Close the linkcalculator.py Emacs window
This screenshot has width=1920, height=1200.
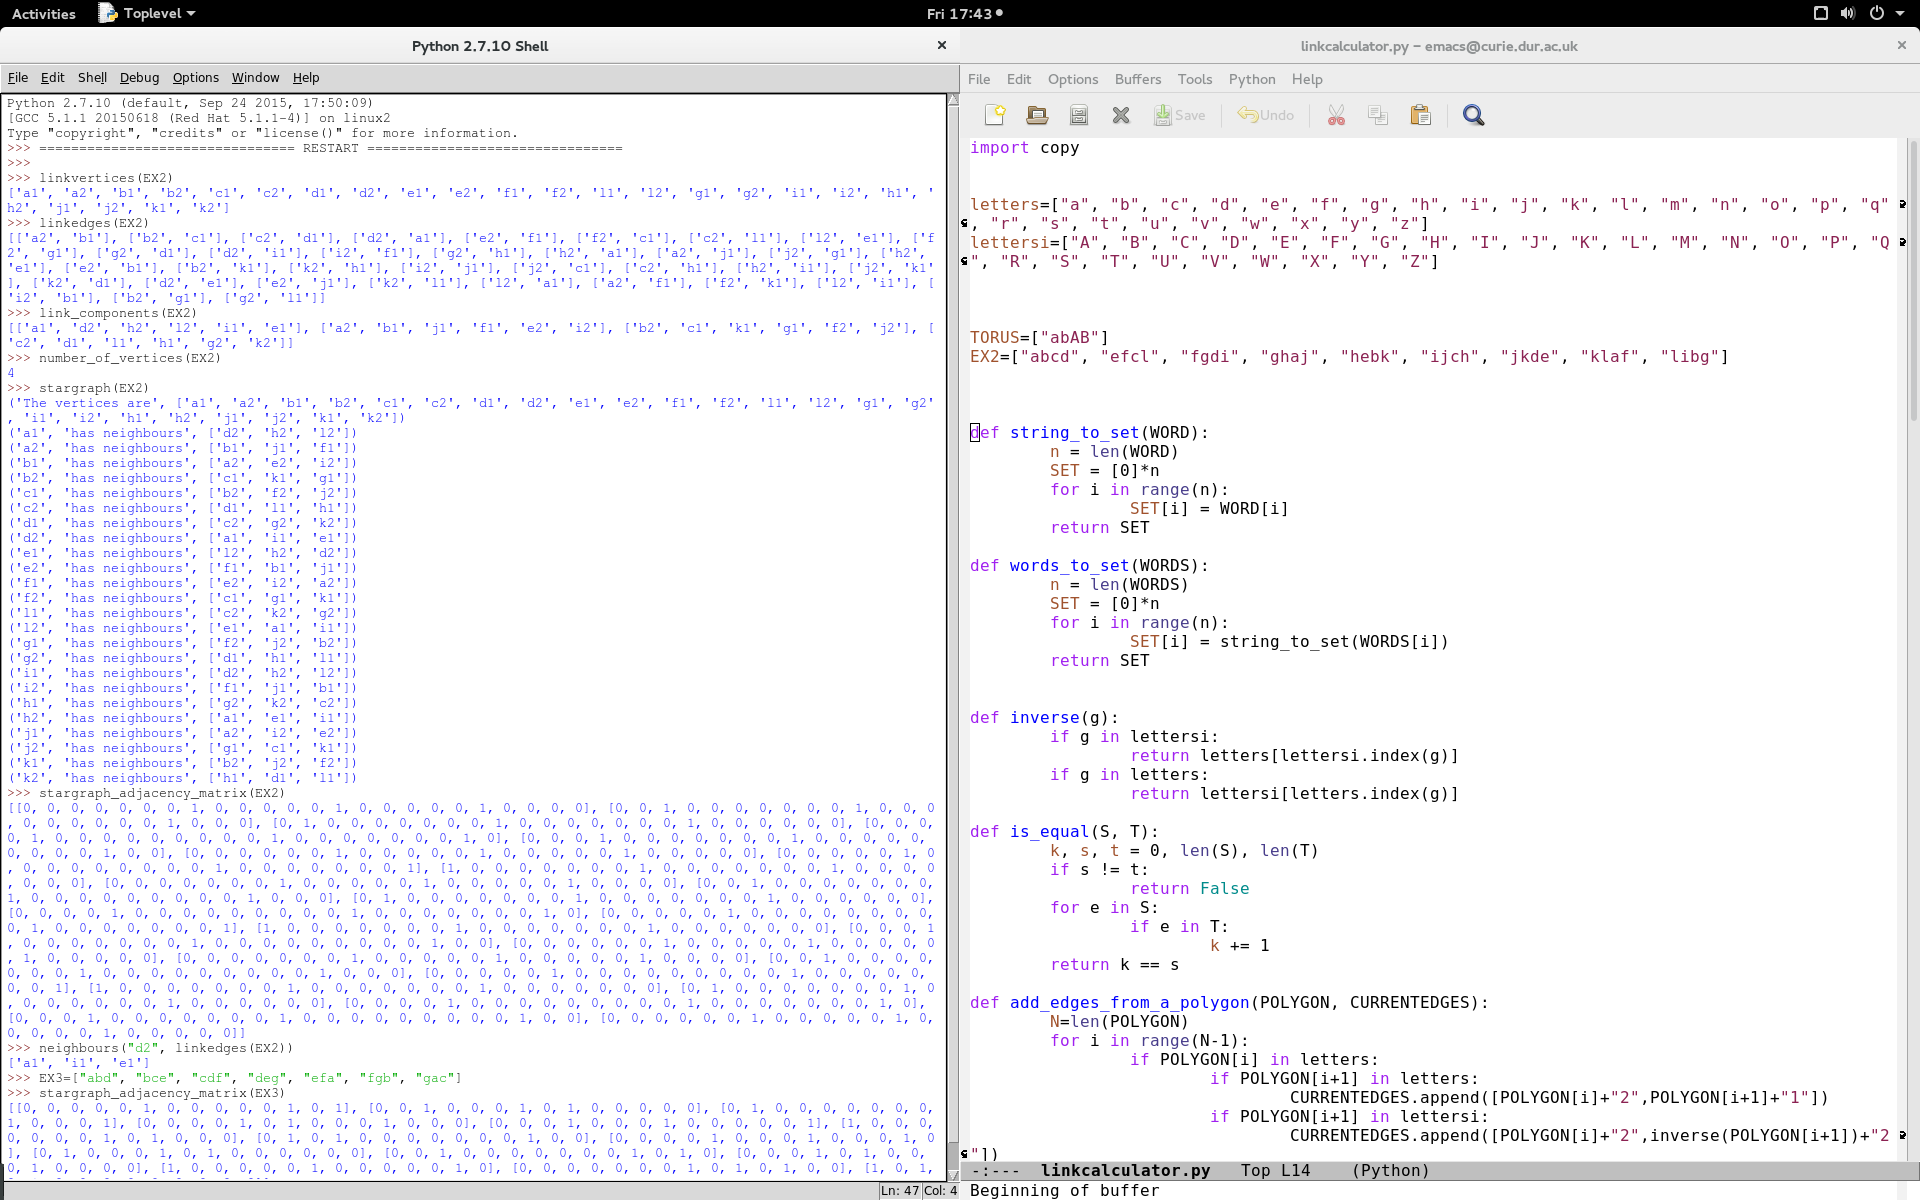point(1901,45)
